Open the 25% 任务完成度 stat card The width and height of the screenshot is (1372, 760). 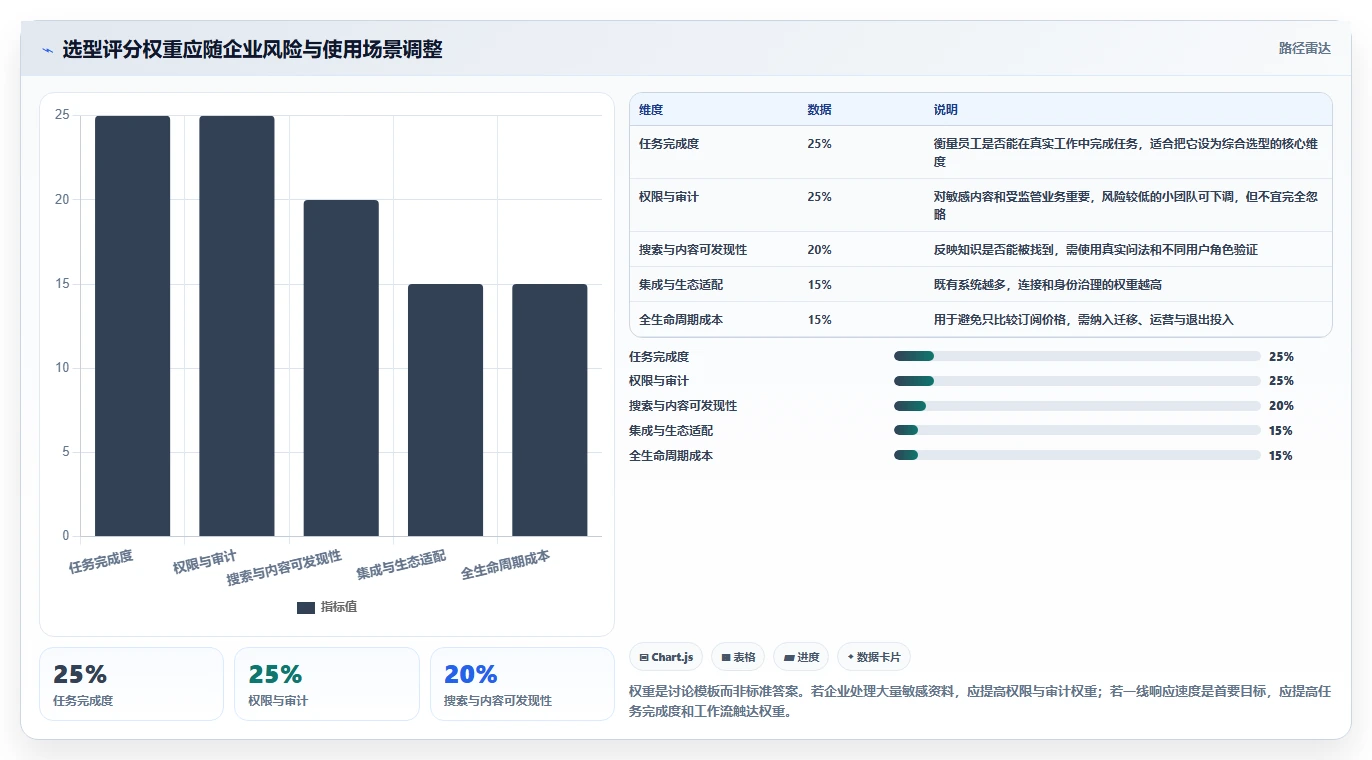[x=131, y=684]
